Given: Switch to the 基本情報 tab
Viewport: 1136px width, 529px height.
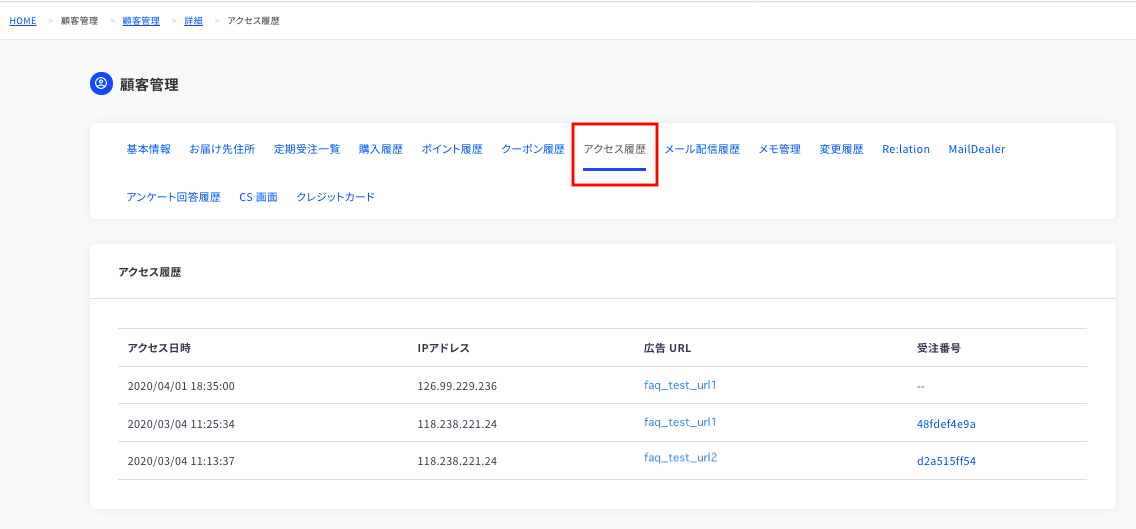Looking at the screenshot, I should pyautogui.click(x=149, y=149).
